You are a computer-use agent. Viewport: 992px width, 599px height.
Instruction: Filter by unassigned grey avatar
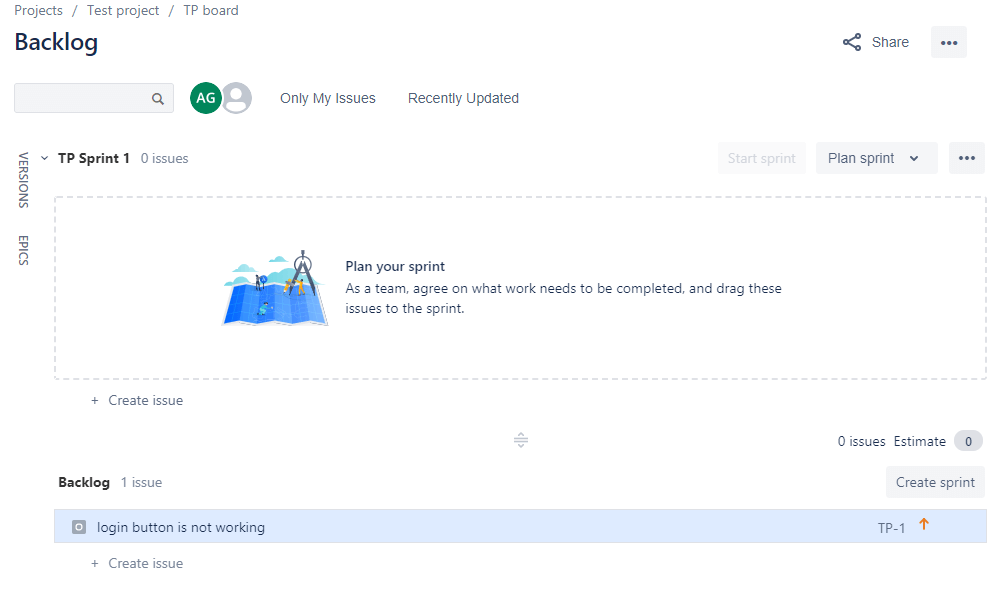[237, 98]
